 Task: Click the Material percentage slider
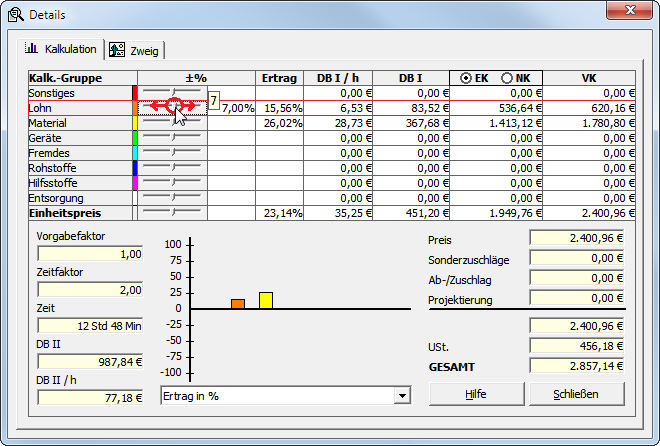click(x=172, y=123)
